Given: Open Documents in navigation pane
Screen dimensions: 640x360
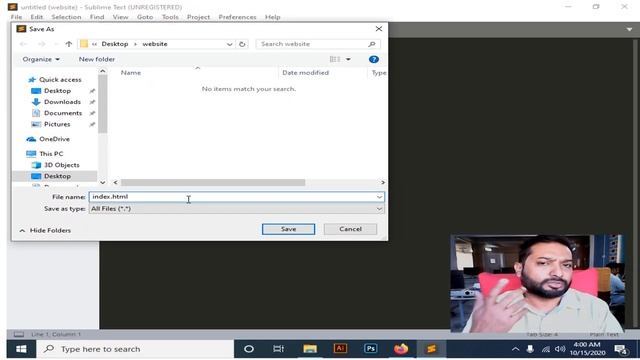Looking at the screenshot, I should [63, 113].
